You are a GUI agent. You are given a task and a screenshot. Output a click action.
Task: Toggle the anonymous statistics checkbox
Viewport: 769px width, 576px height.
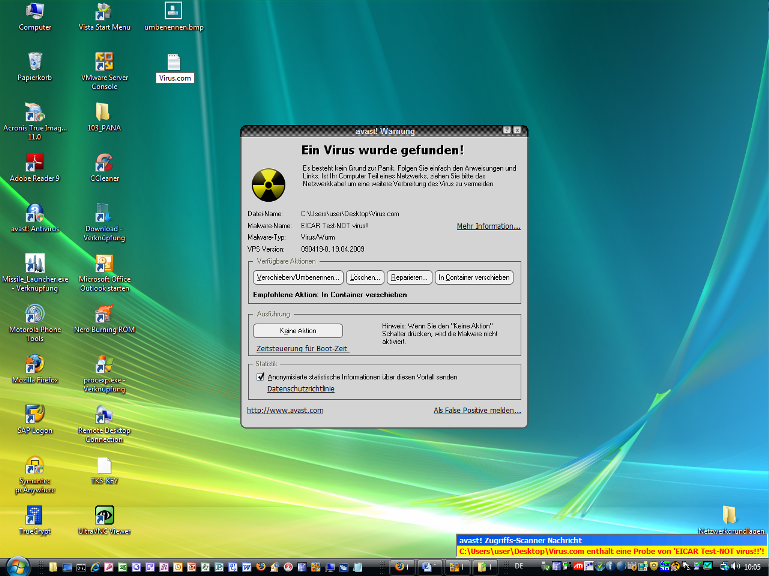[x=260, y=377]
